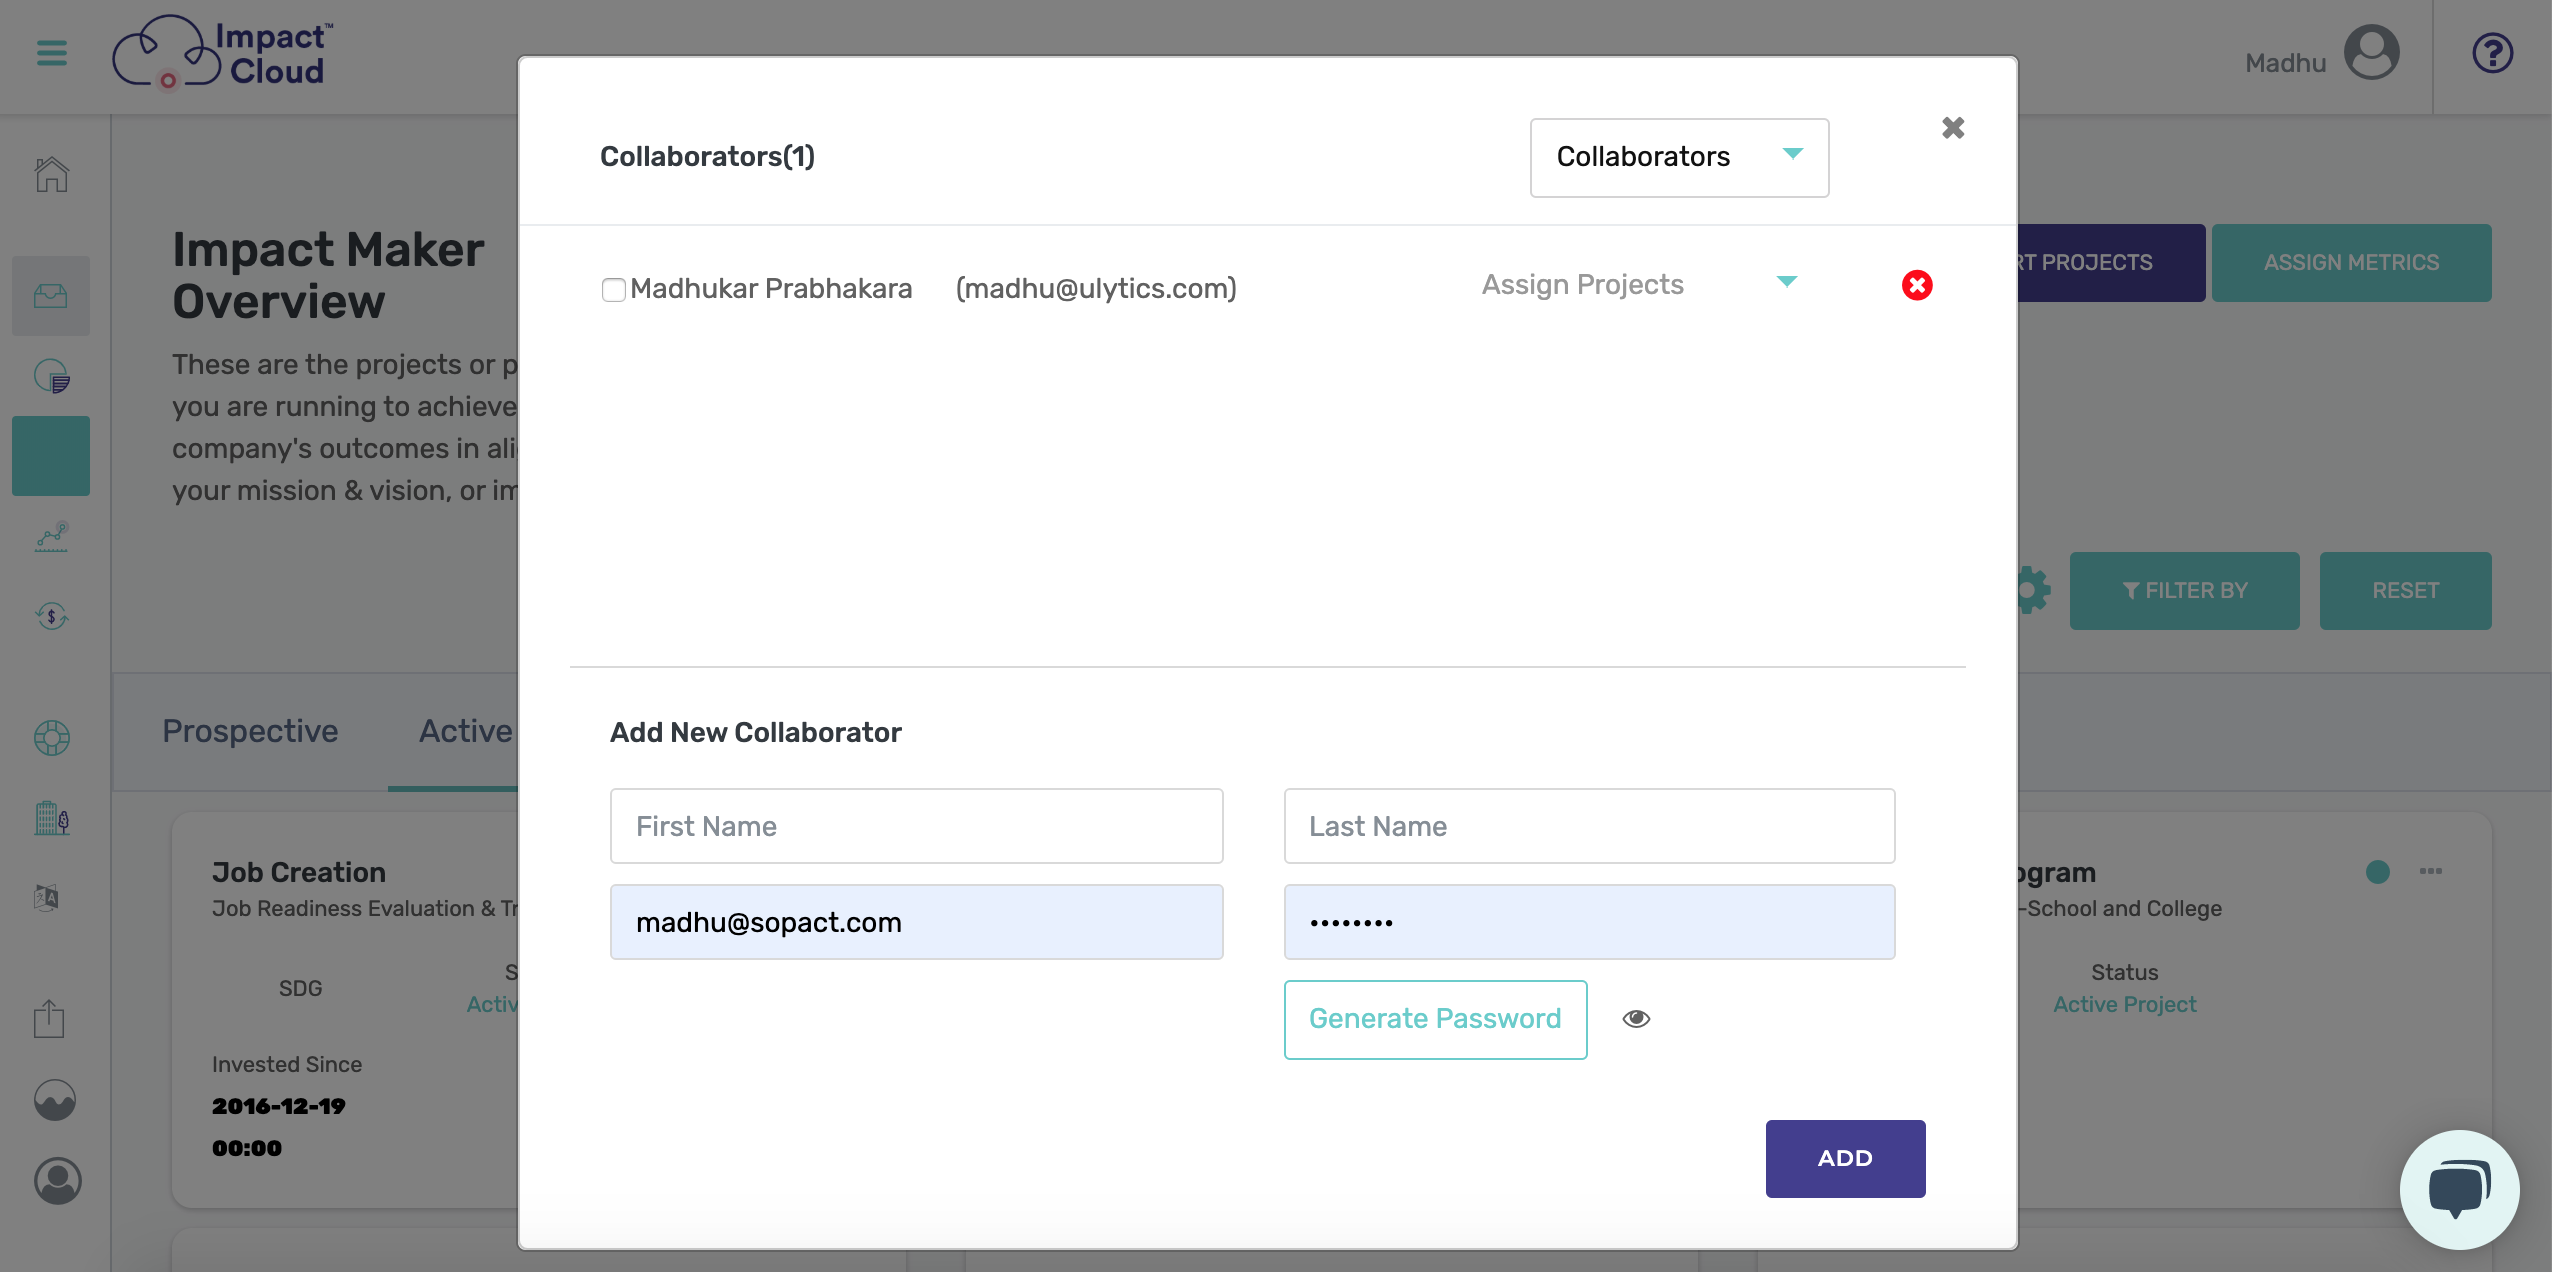The height and width of the screenshot is (1272, 2552).
Task: Click the email field madhu@sopact.com
Action: tap(917, 922)
